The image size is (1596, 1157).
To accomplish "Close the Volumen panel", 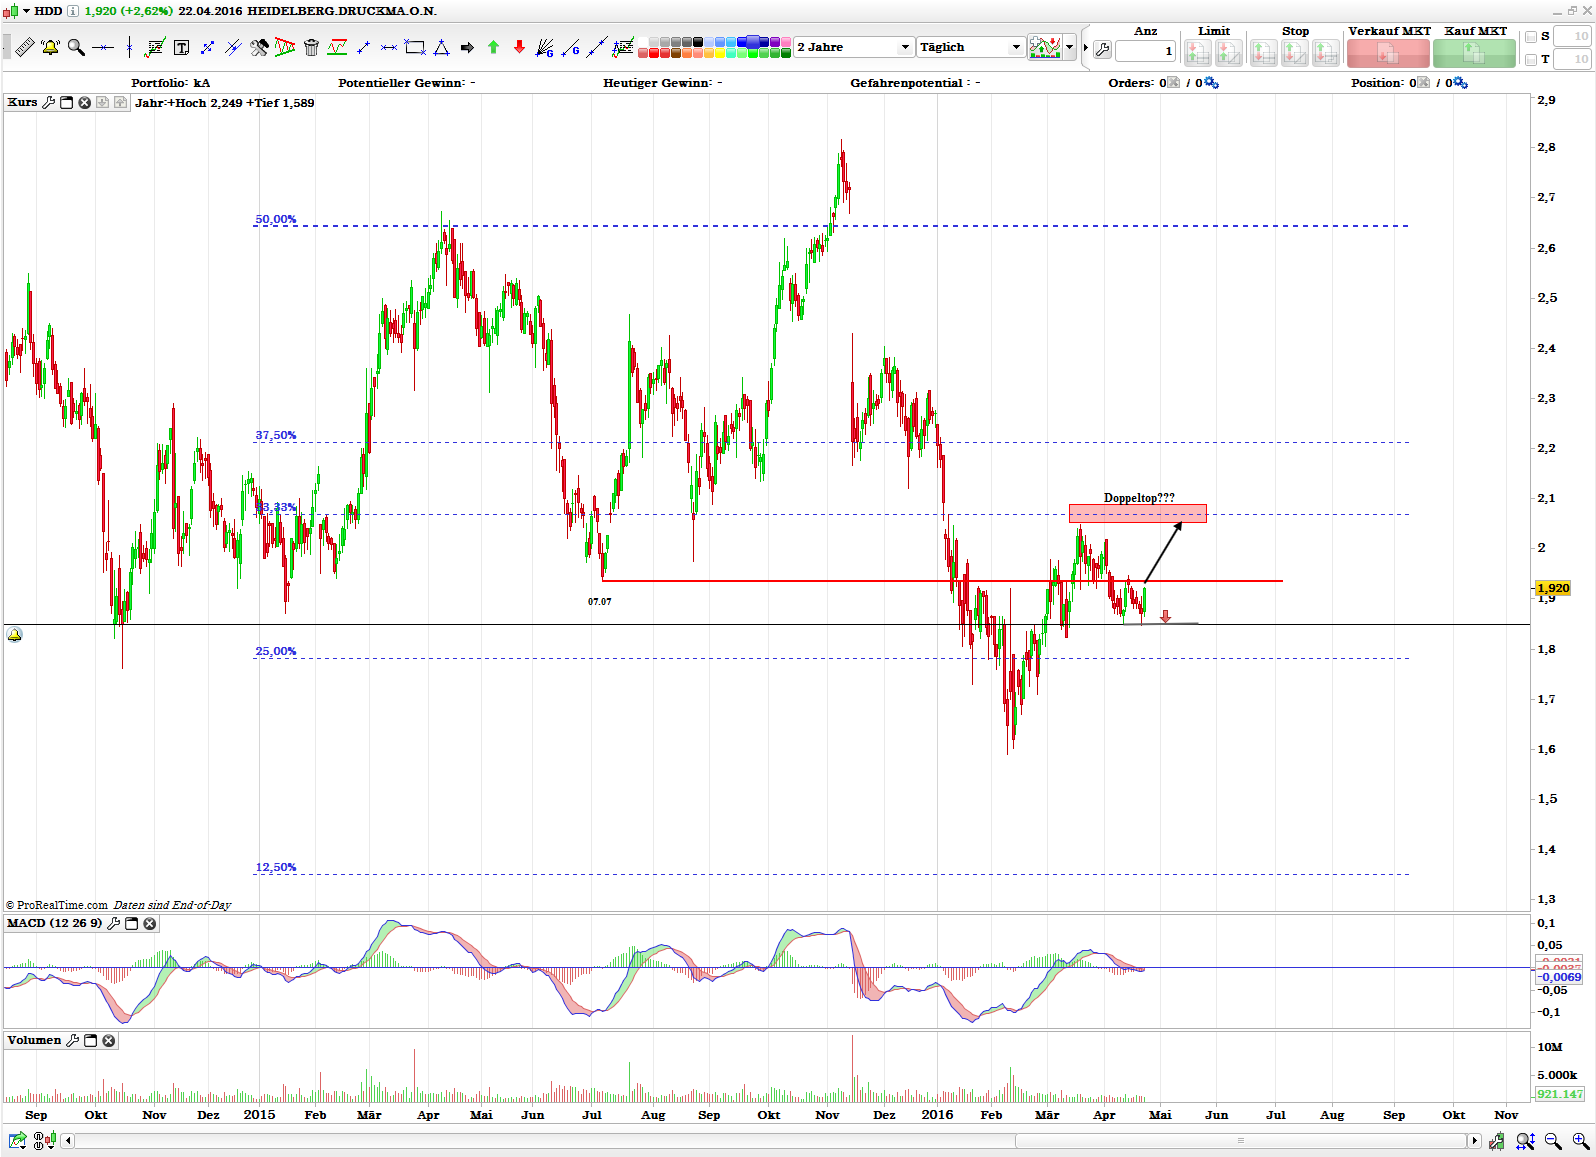I will pos(109,1040).
